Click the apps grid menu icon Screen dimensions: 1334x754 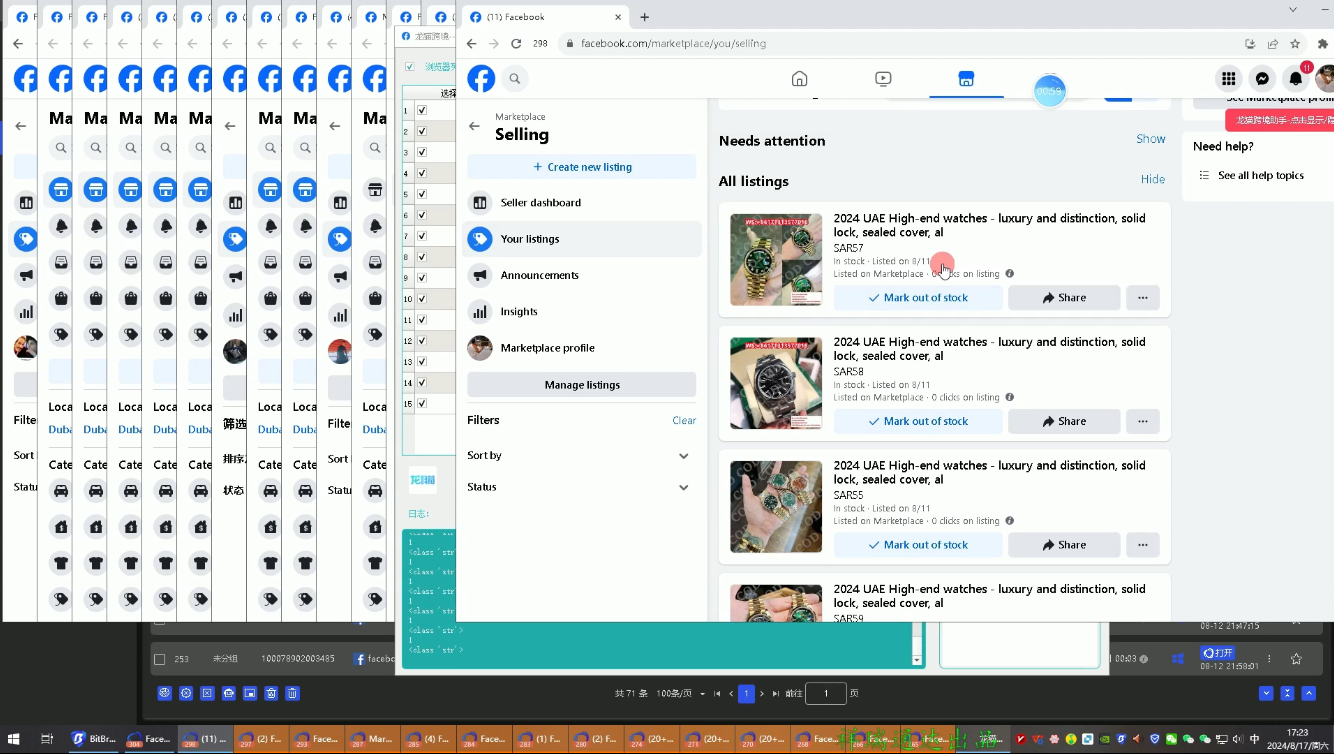pyautogui.click(x=1228, y=78)
